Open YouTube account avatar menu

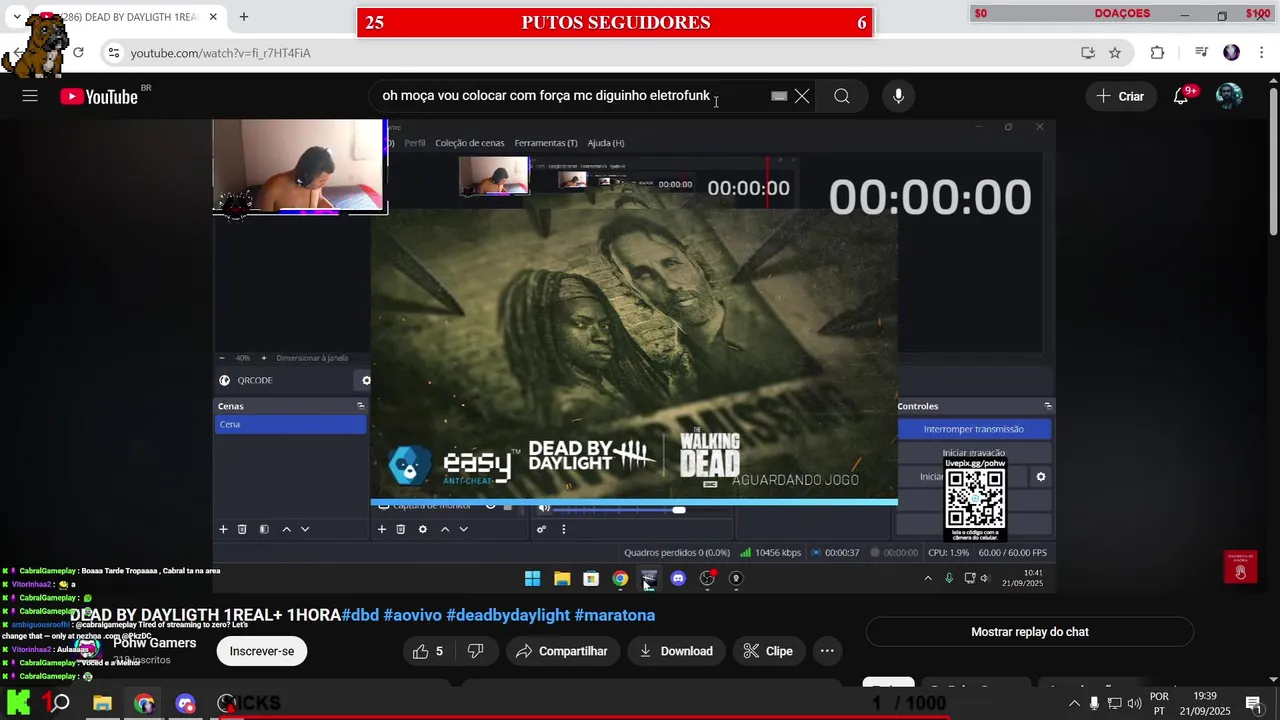(x=1229, y=96)
